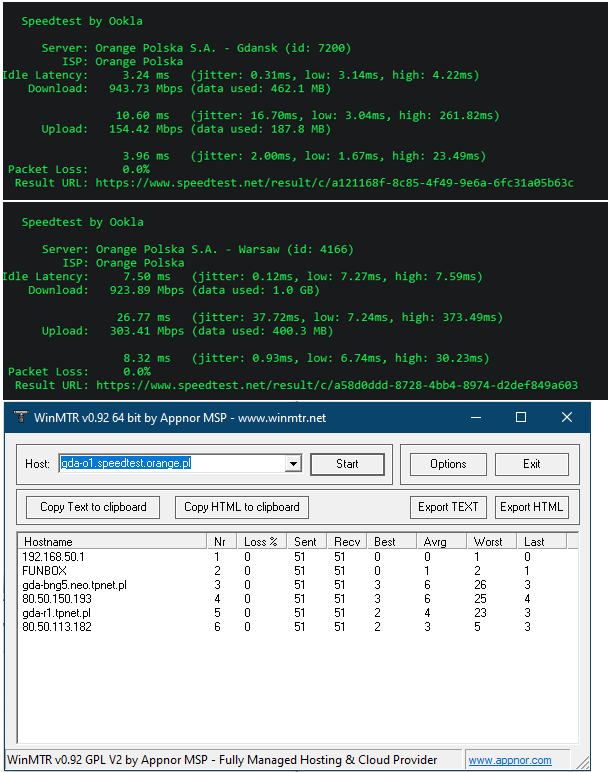Sort by the Hostname column header
Viewport: 616px width, 772px height.
point(110,541)
